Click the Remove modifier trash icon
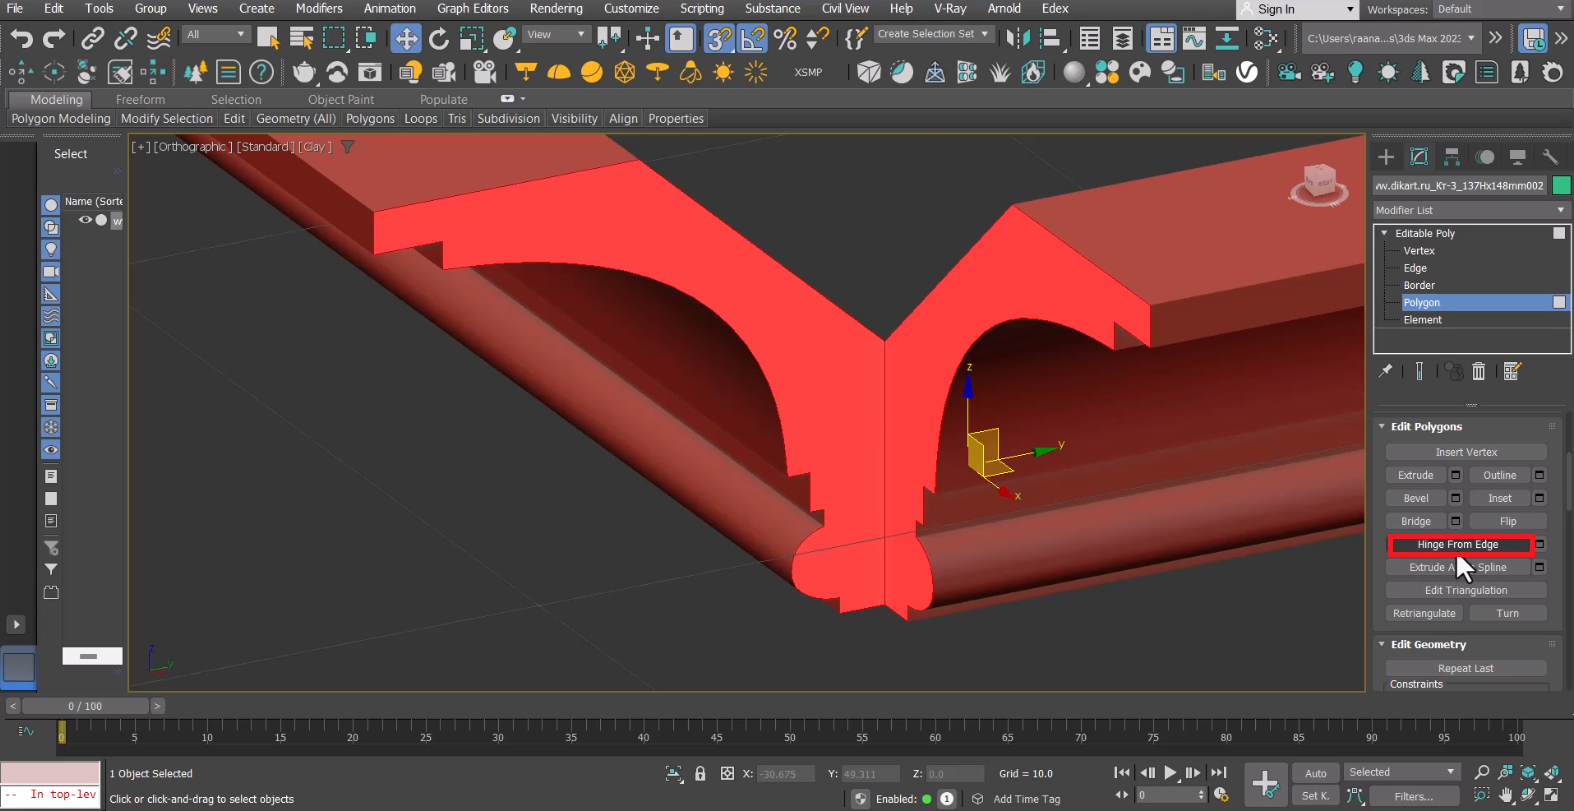 pyautogui.click(x=1479, y=371)
